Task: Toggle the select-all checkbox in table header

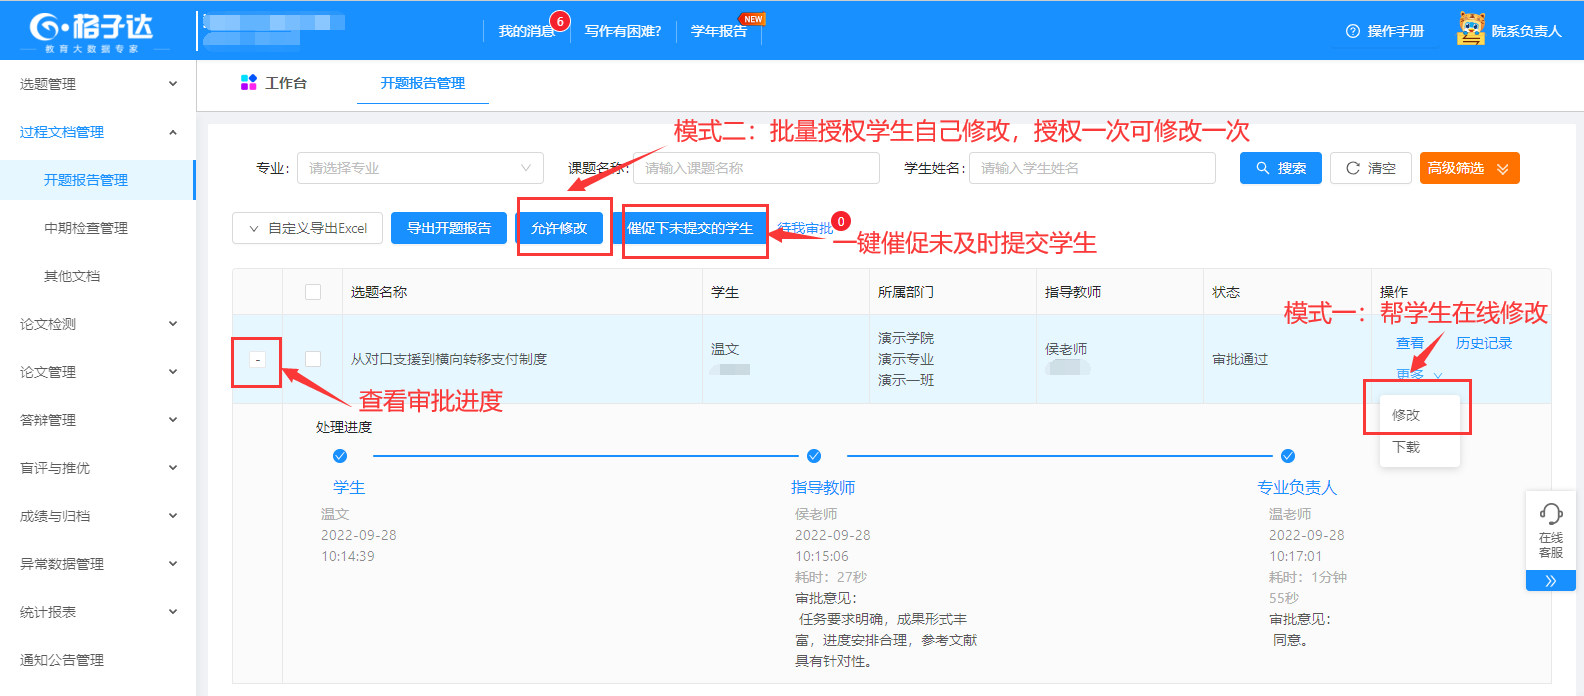Action: coord(313,292)
